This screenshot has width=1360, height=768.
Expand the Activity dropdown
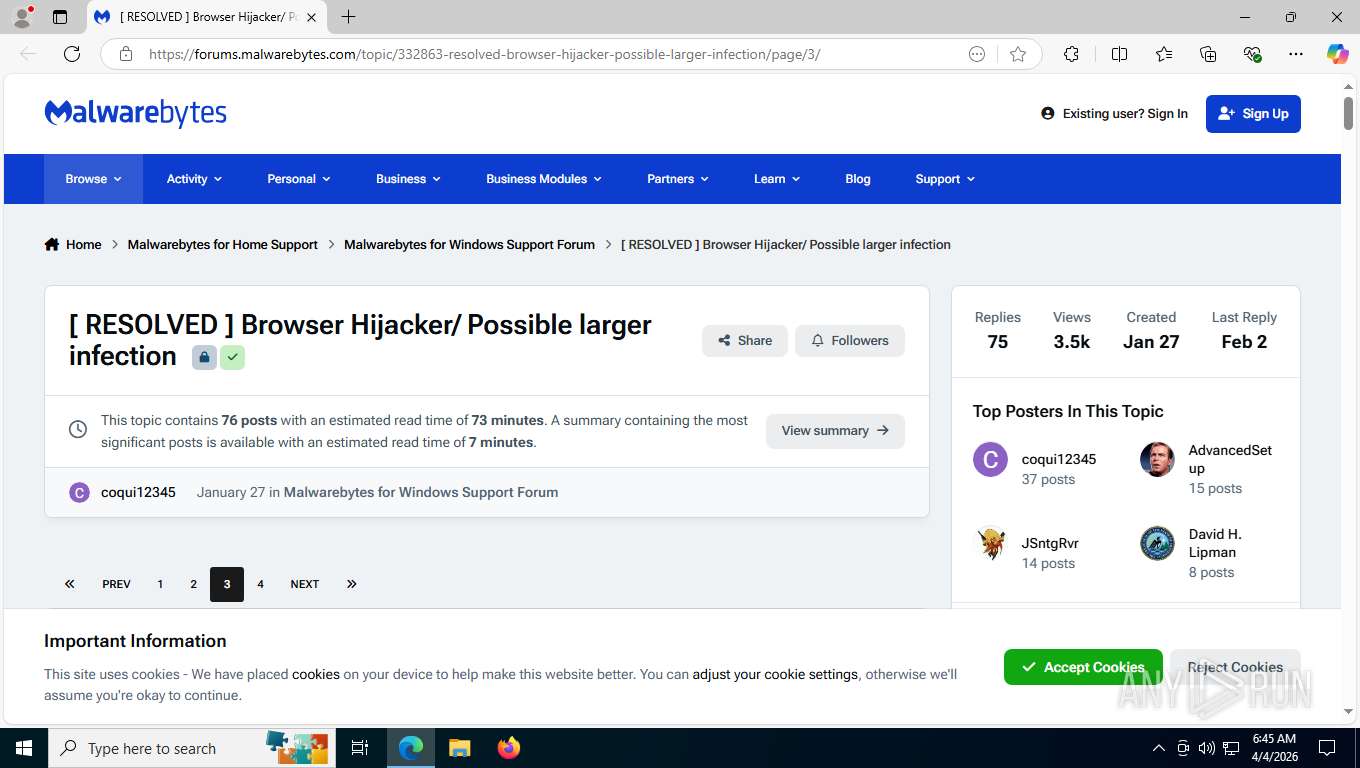(x=194, y=179)
